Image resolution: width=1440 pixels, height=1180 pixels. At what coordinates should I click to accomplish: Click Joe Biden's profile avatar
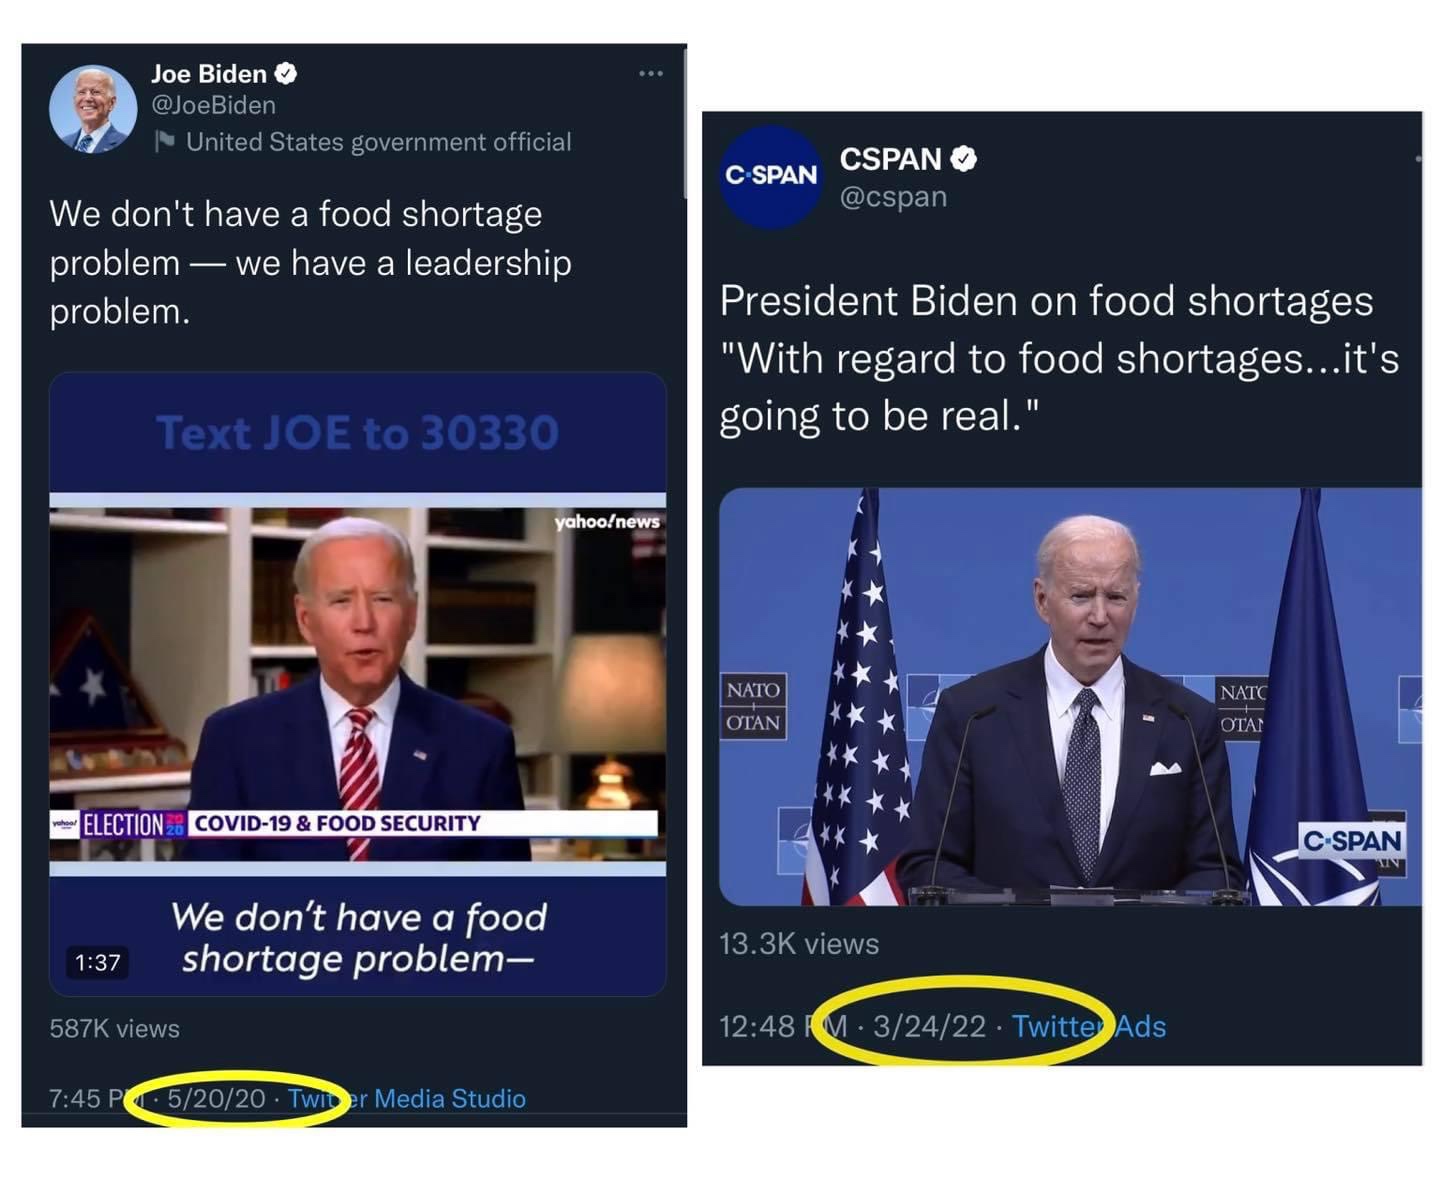pos(93,109)
